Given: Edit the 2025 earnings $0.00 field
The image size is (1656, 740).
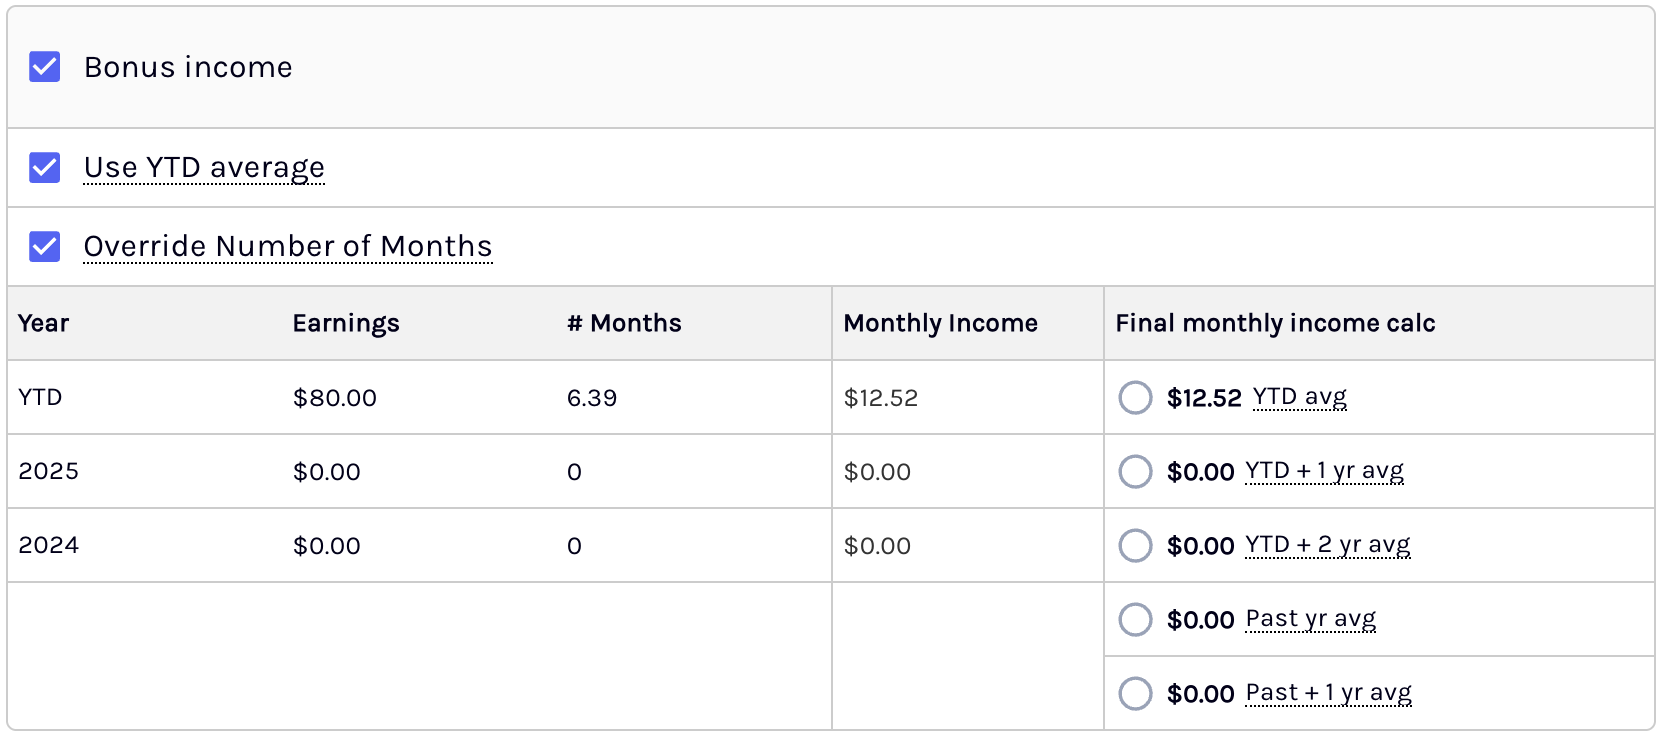Looking at the screenshot, I should (x=327, y=472).
